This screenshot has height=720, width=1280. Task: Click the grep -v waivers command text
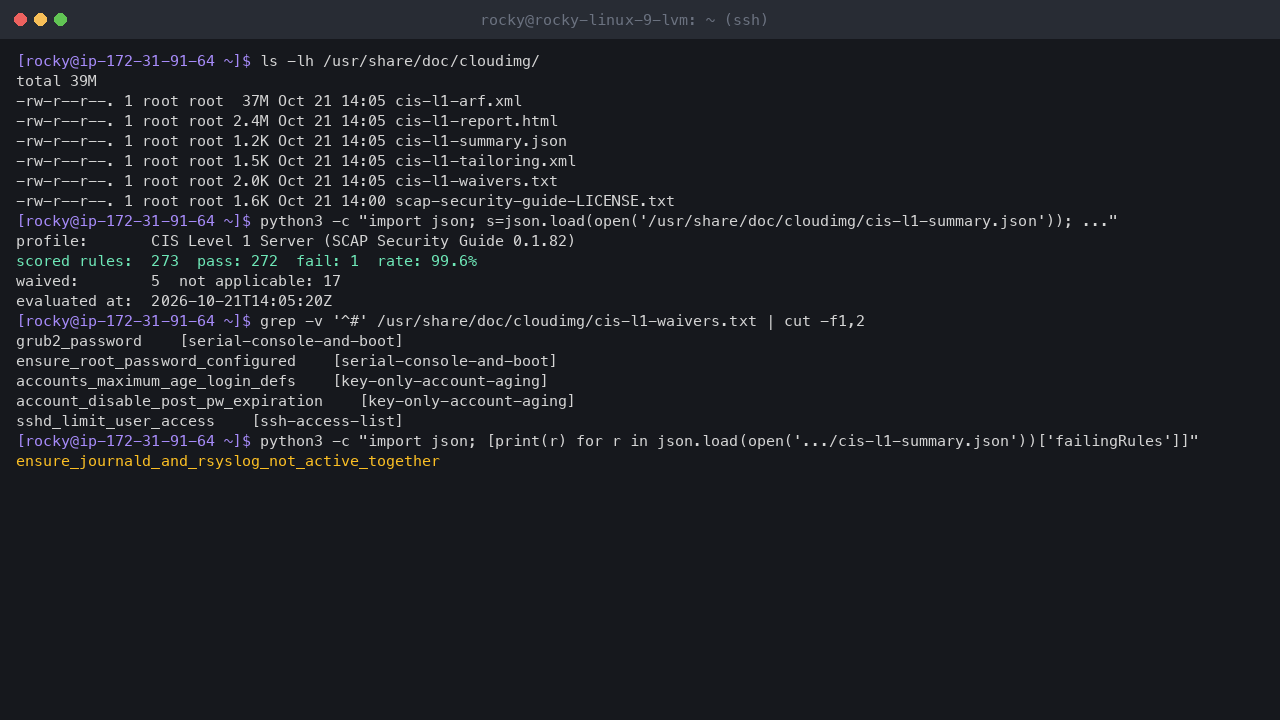click(562, 321)
